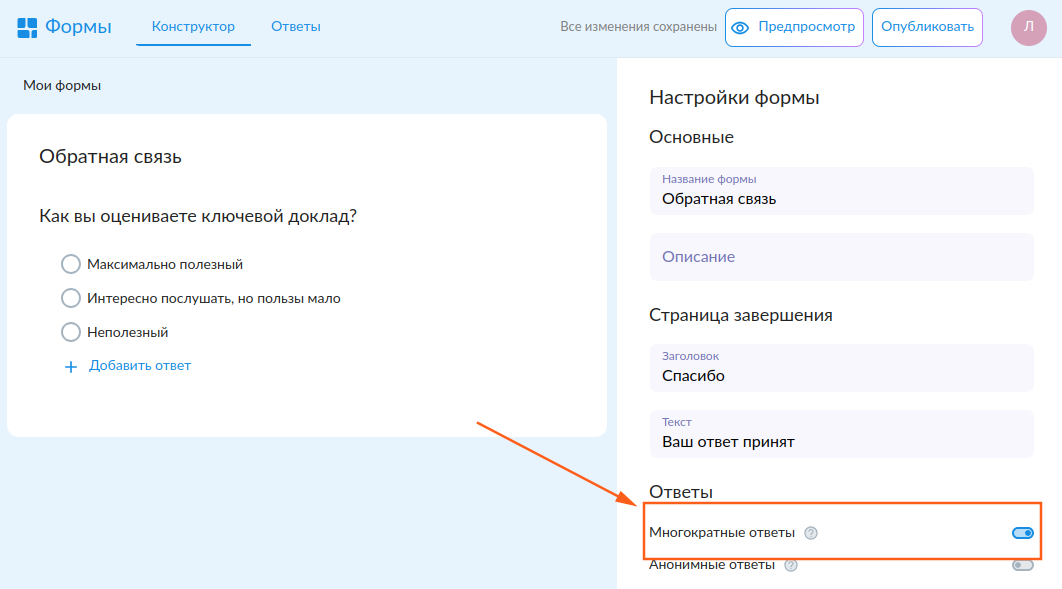Click the Настройки формы heading
Viewport: 1062px width, 589px height.
click(734, 97)
